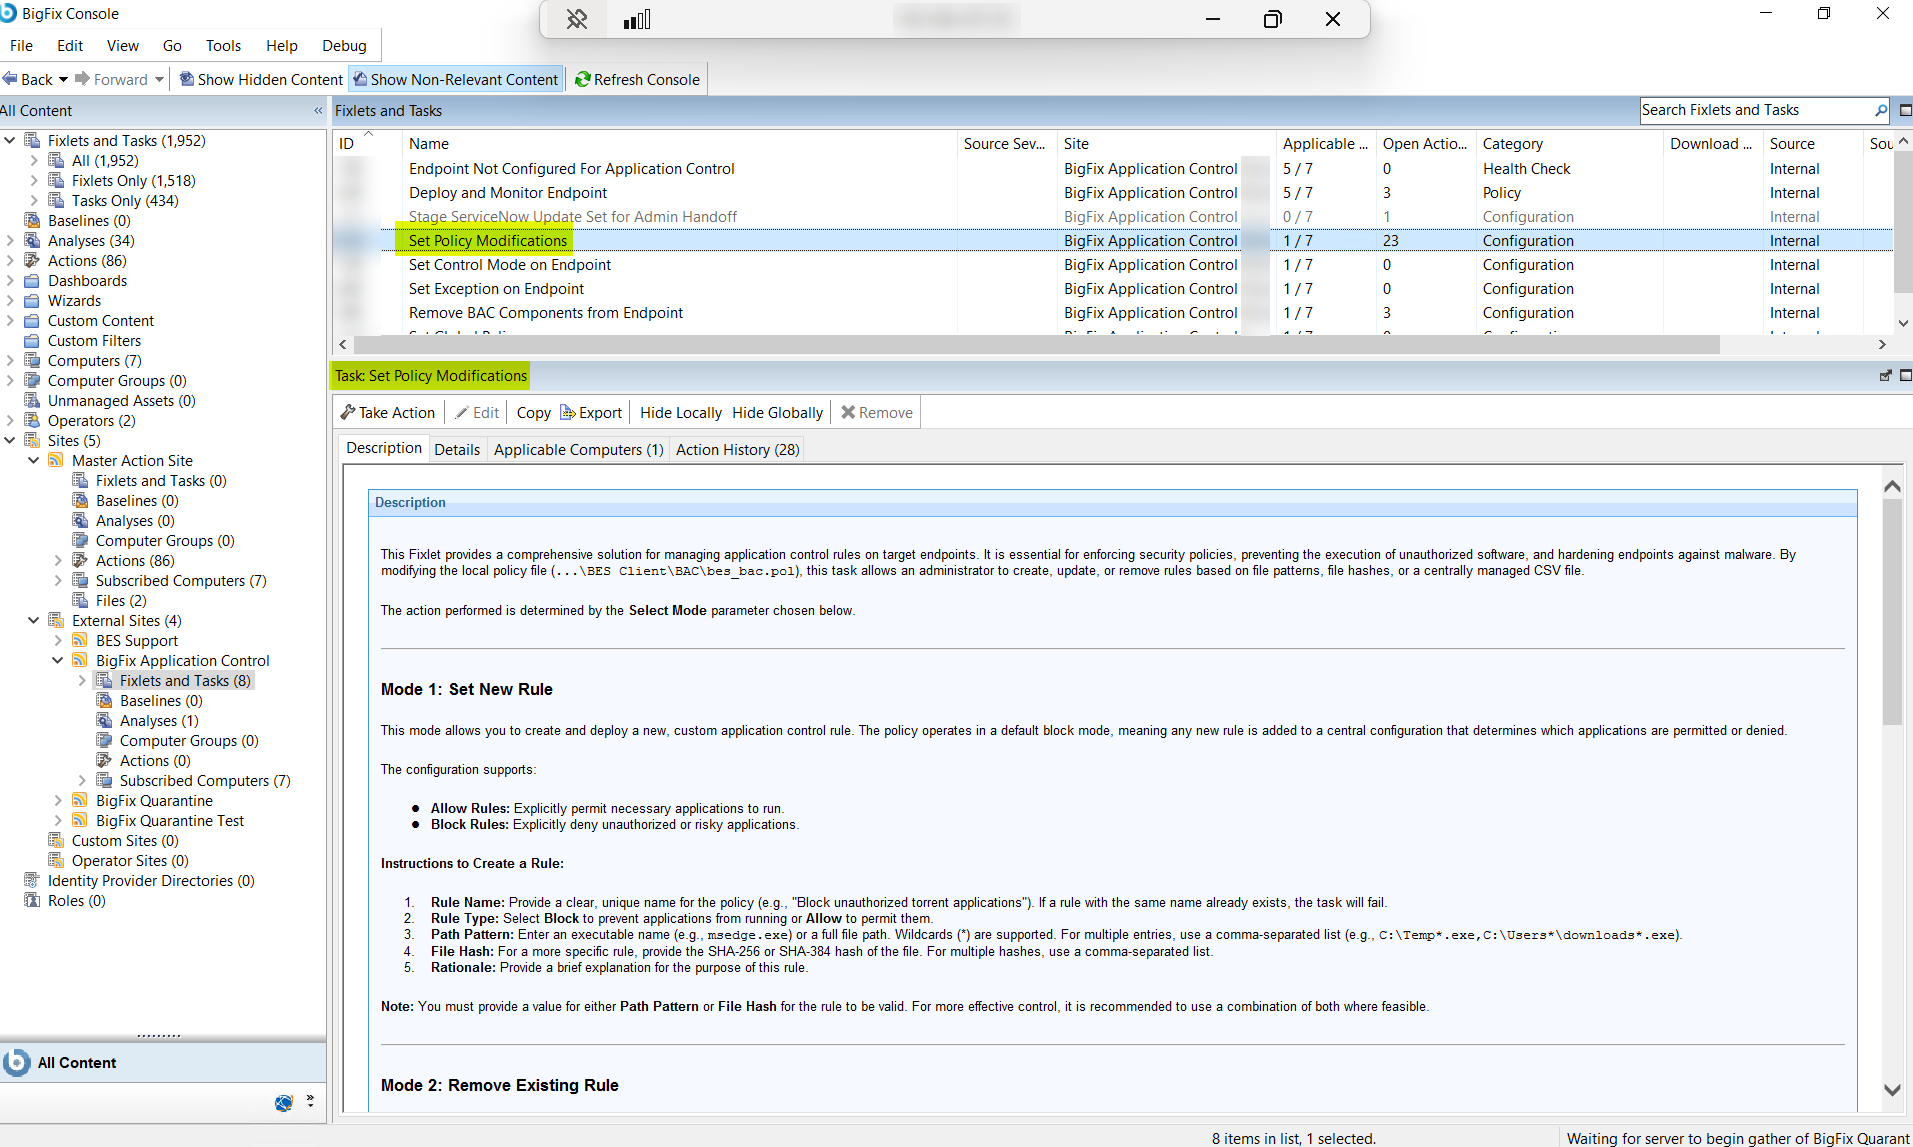This screenshot has height=1147, width=1913.
Task: Switch to the Details tab
Action: pyautogui.click(x=457, y=449)
